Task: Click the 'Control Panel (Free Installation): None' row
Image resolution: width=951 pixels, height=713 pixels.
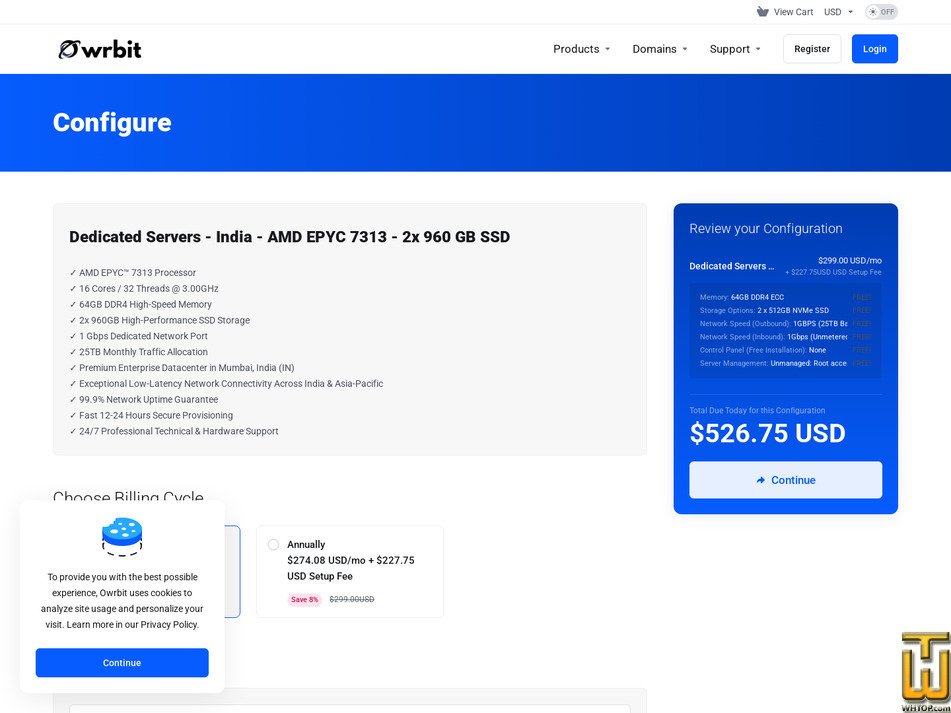Action: click(x=785, y=350)
